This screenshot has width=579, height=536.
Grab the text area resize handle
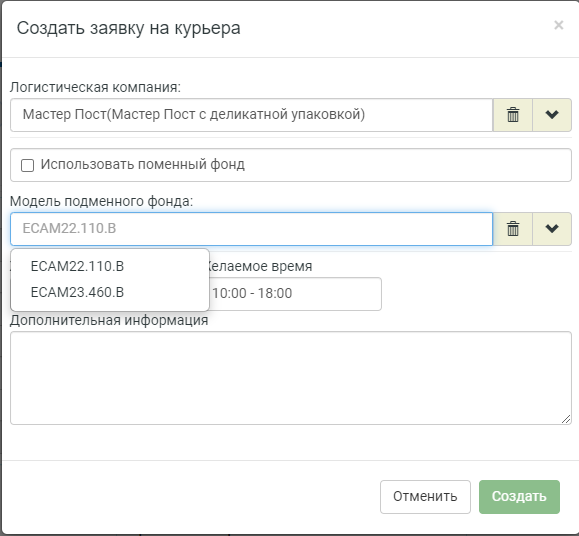point(566,419)
